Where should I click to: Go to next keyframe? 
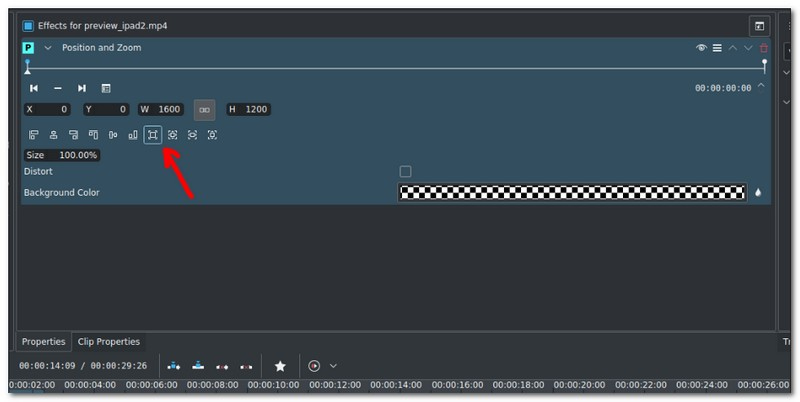pos(82,88)
